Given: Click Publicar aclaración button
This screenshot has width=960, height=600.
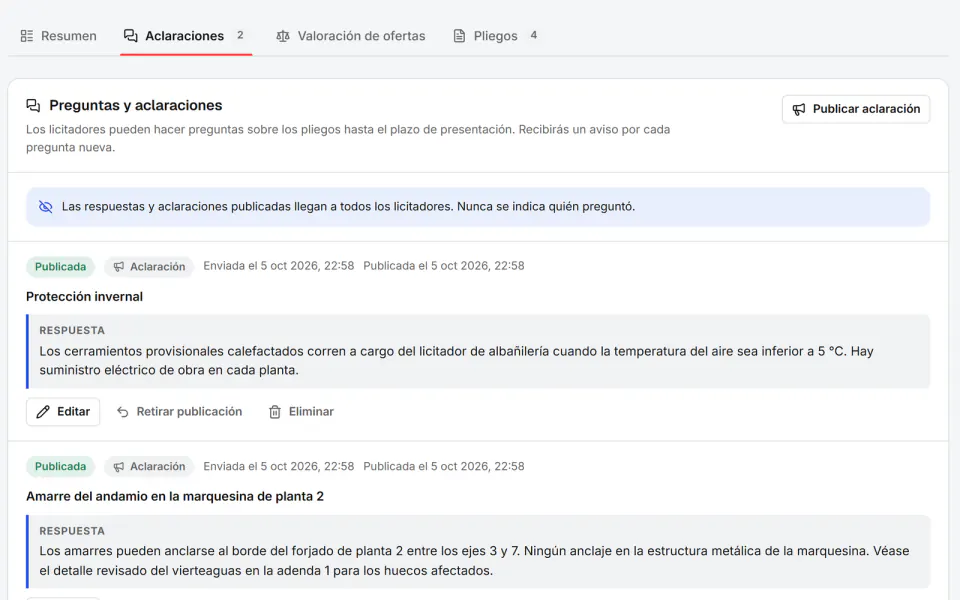Looking at the screenshot, I should (x=856, y=109).
